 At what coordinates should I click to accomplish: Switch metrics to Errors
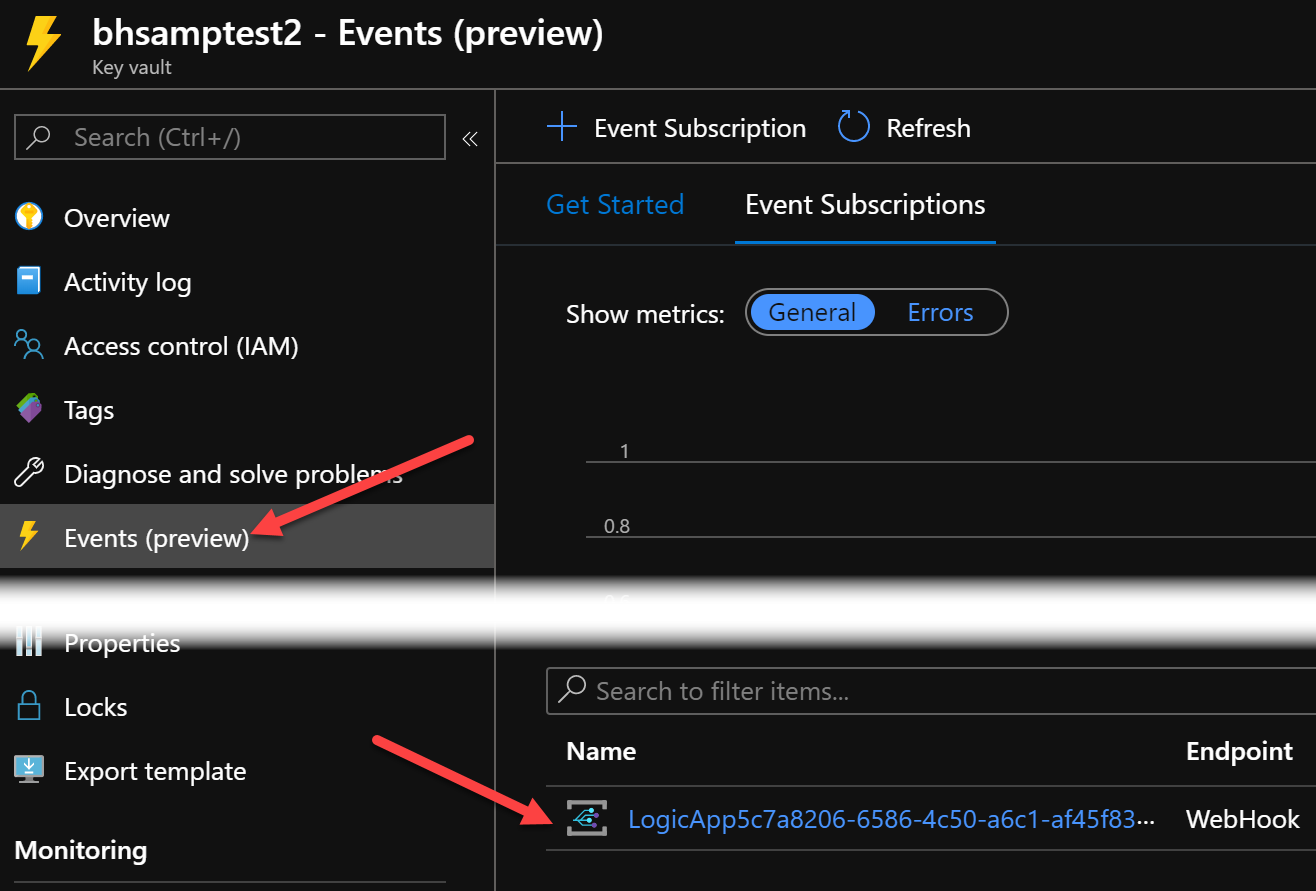tap(940, 312)
